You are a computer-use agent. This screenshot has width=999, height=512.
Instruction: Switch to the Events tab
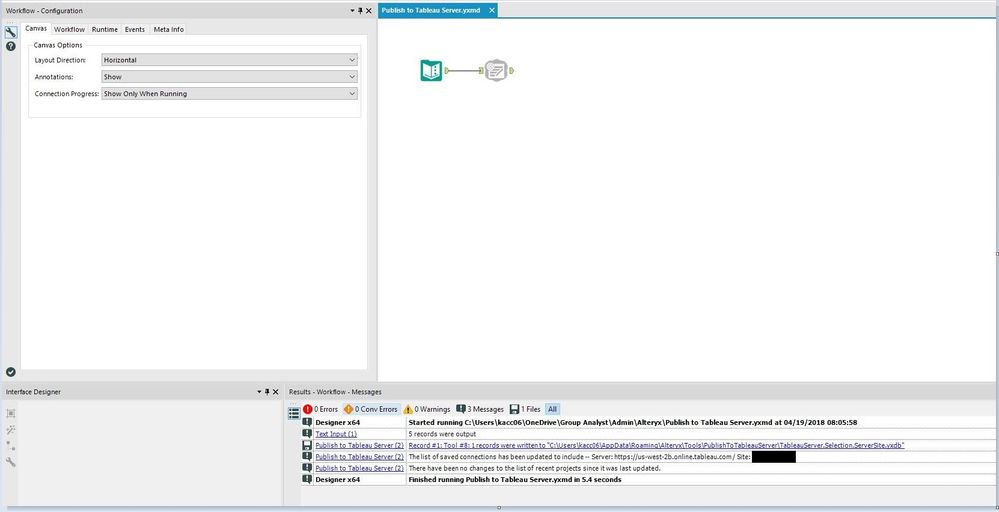pyautogui.click(x=135, y=29)
